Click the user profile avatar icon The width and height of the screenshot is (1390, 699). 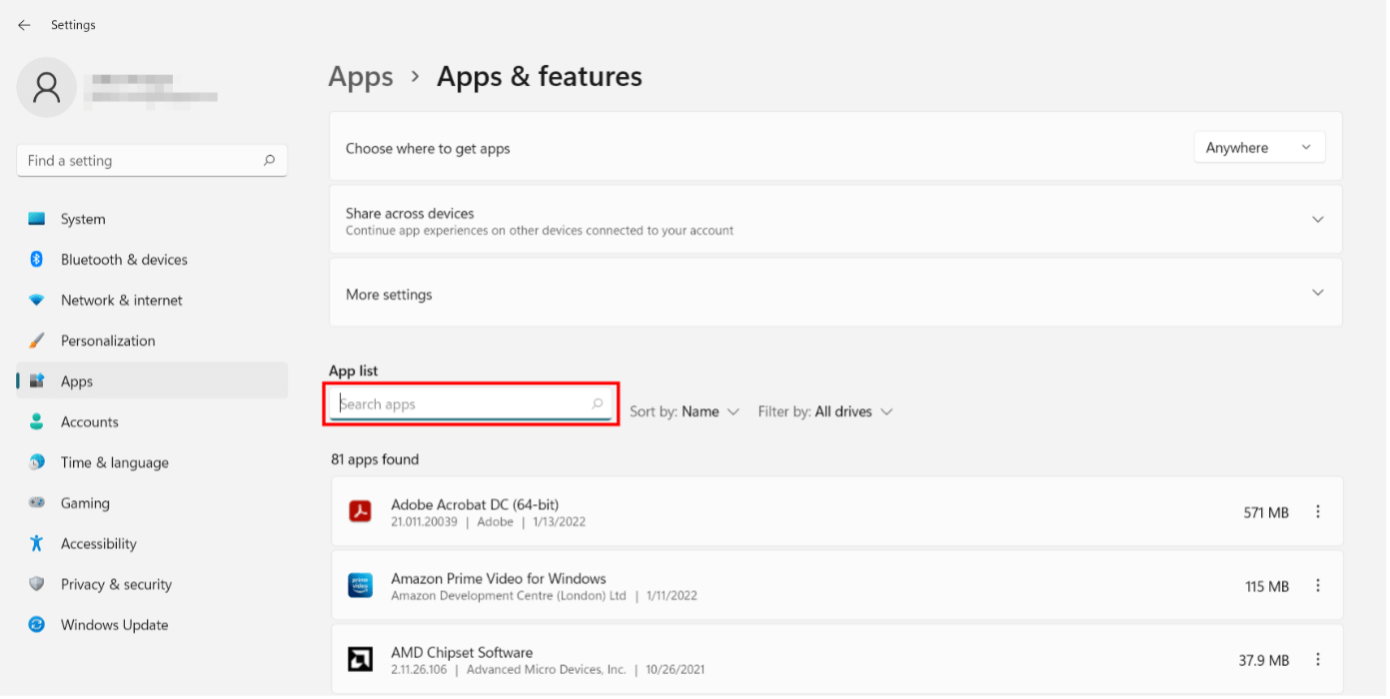pyautogui.click(x=47, y=87)
